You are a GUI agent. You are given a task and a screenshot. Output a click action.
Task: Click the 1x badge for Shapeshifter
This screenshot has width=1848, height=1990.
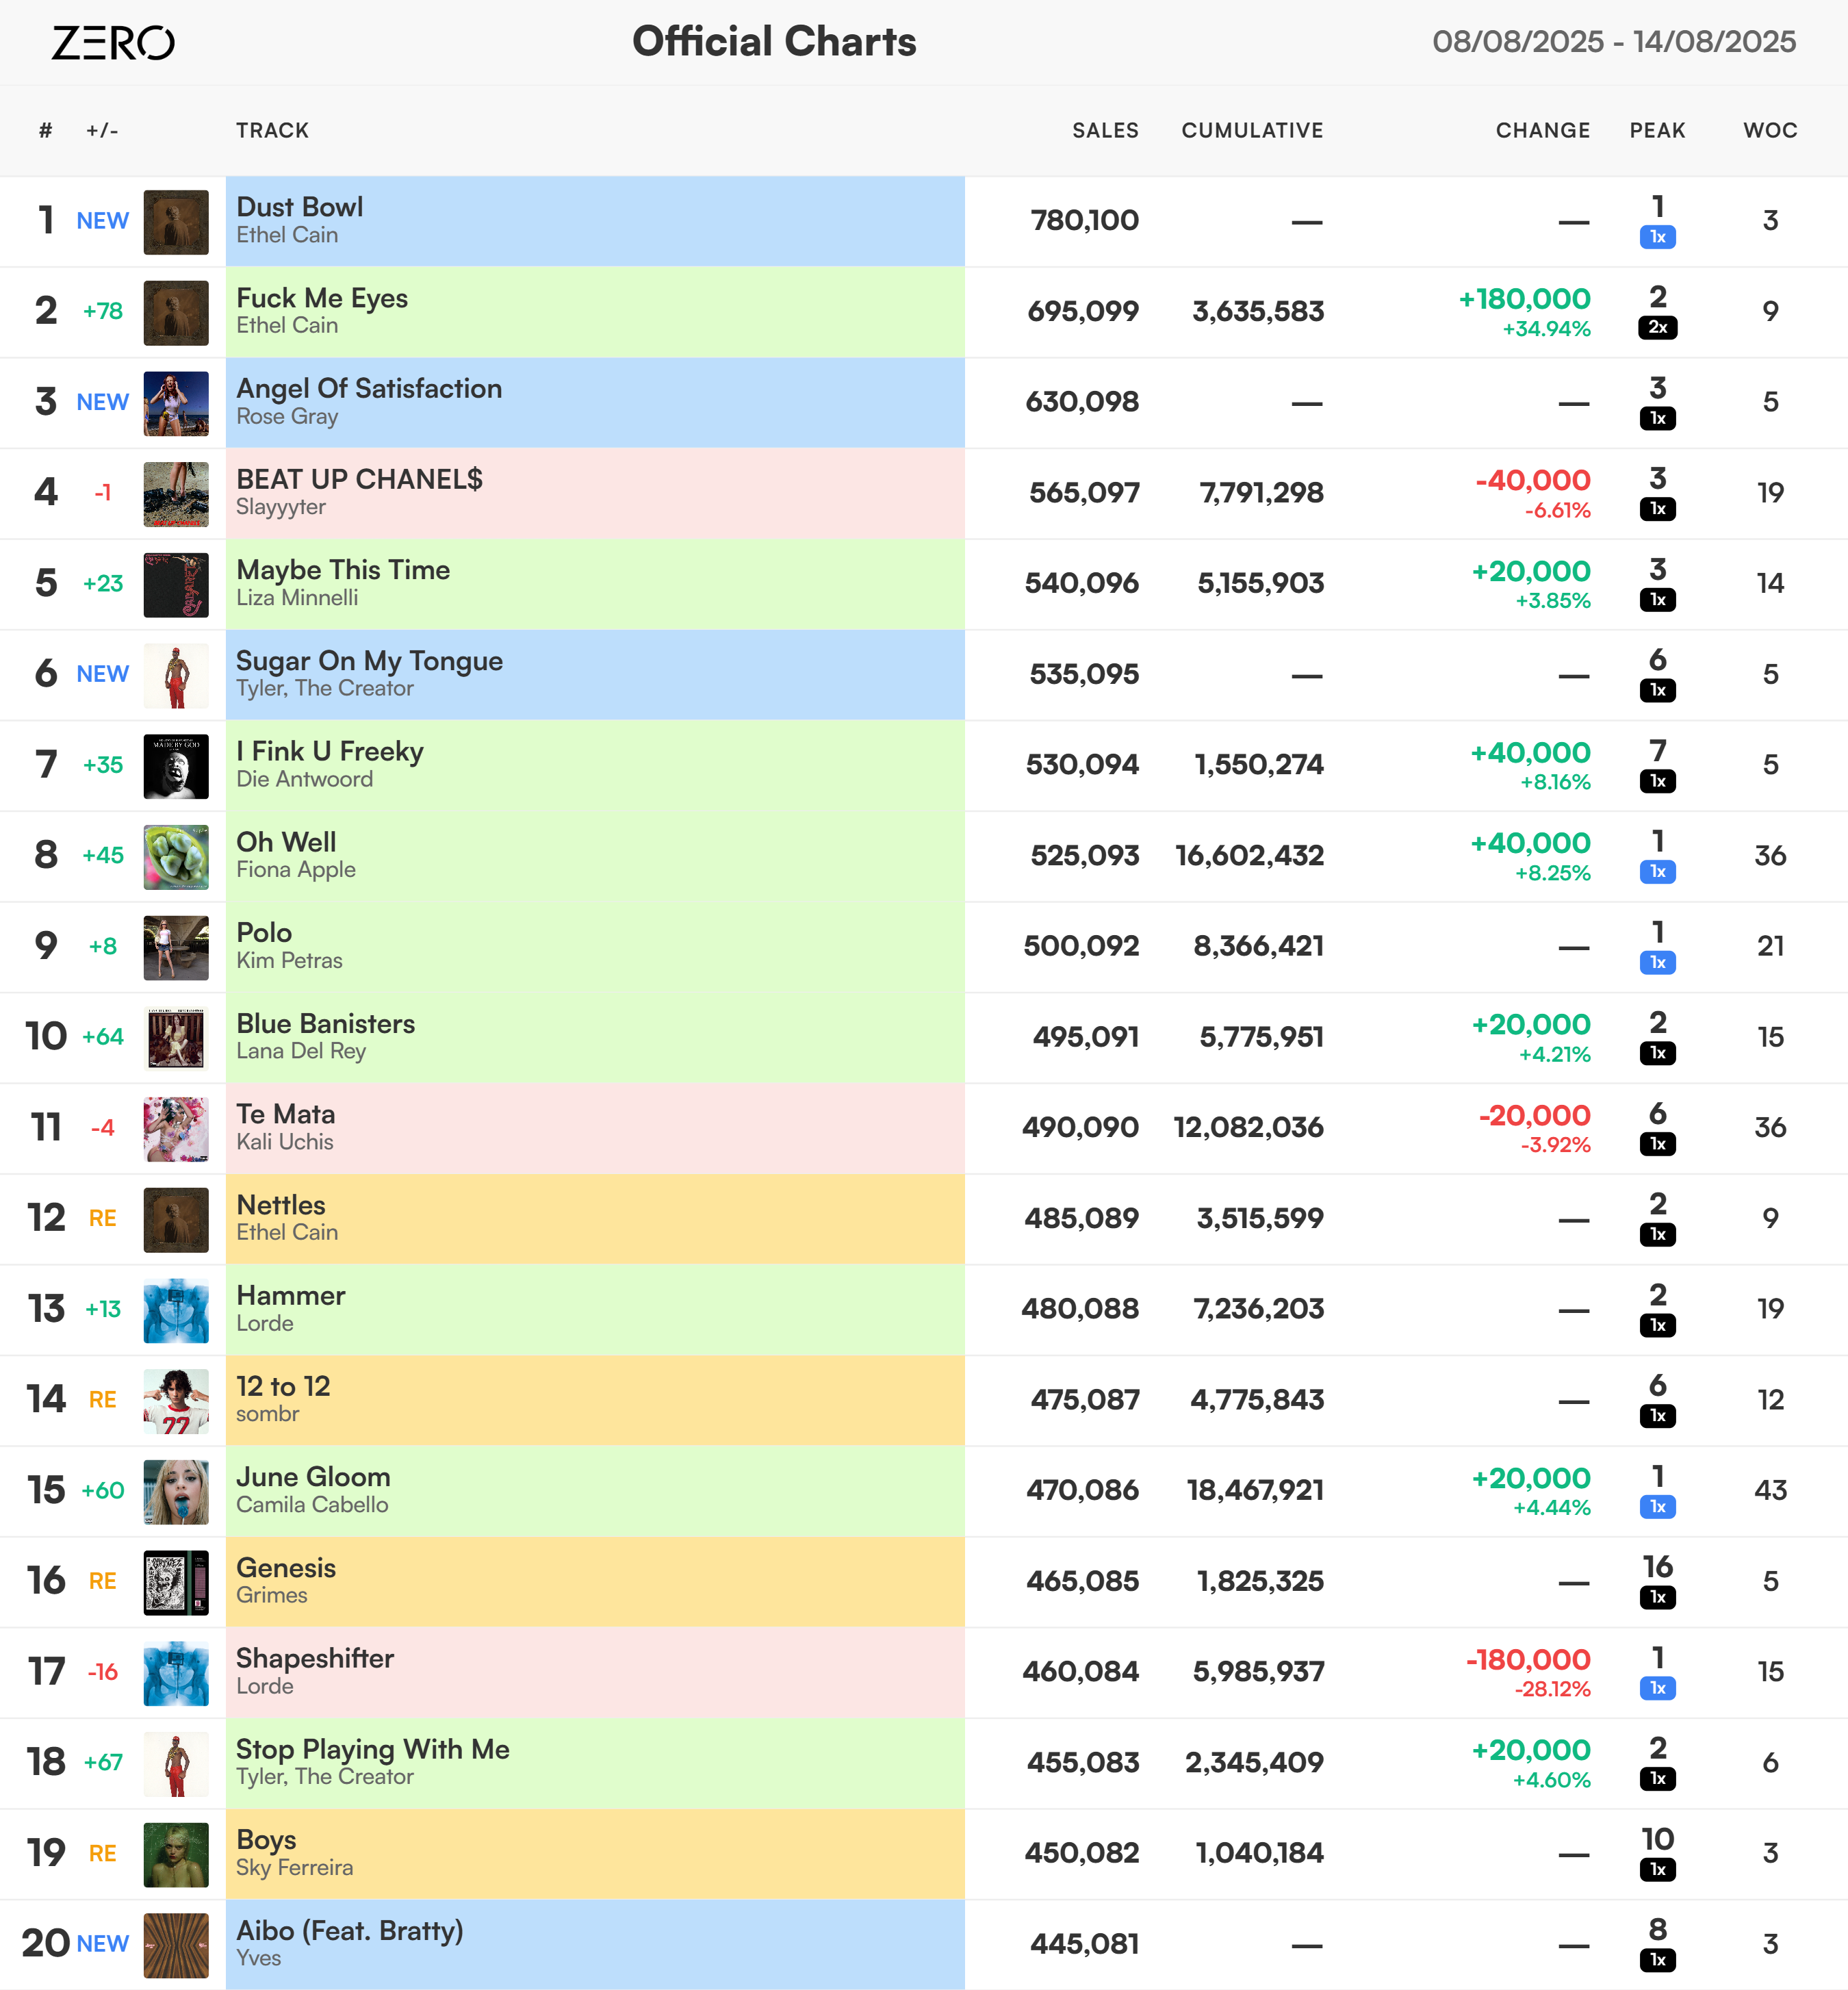click(1657, 1689)
